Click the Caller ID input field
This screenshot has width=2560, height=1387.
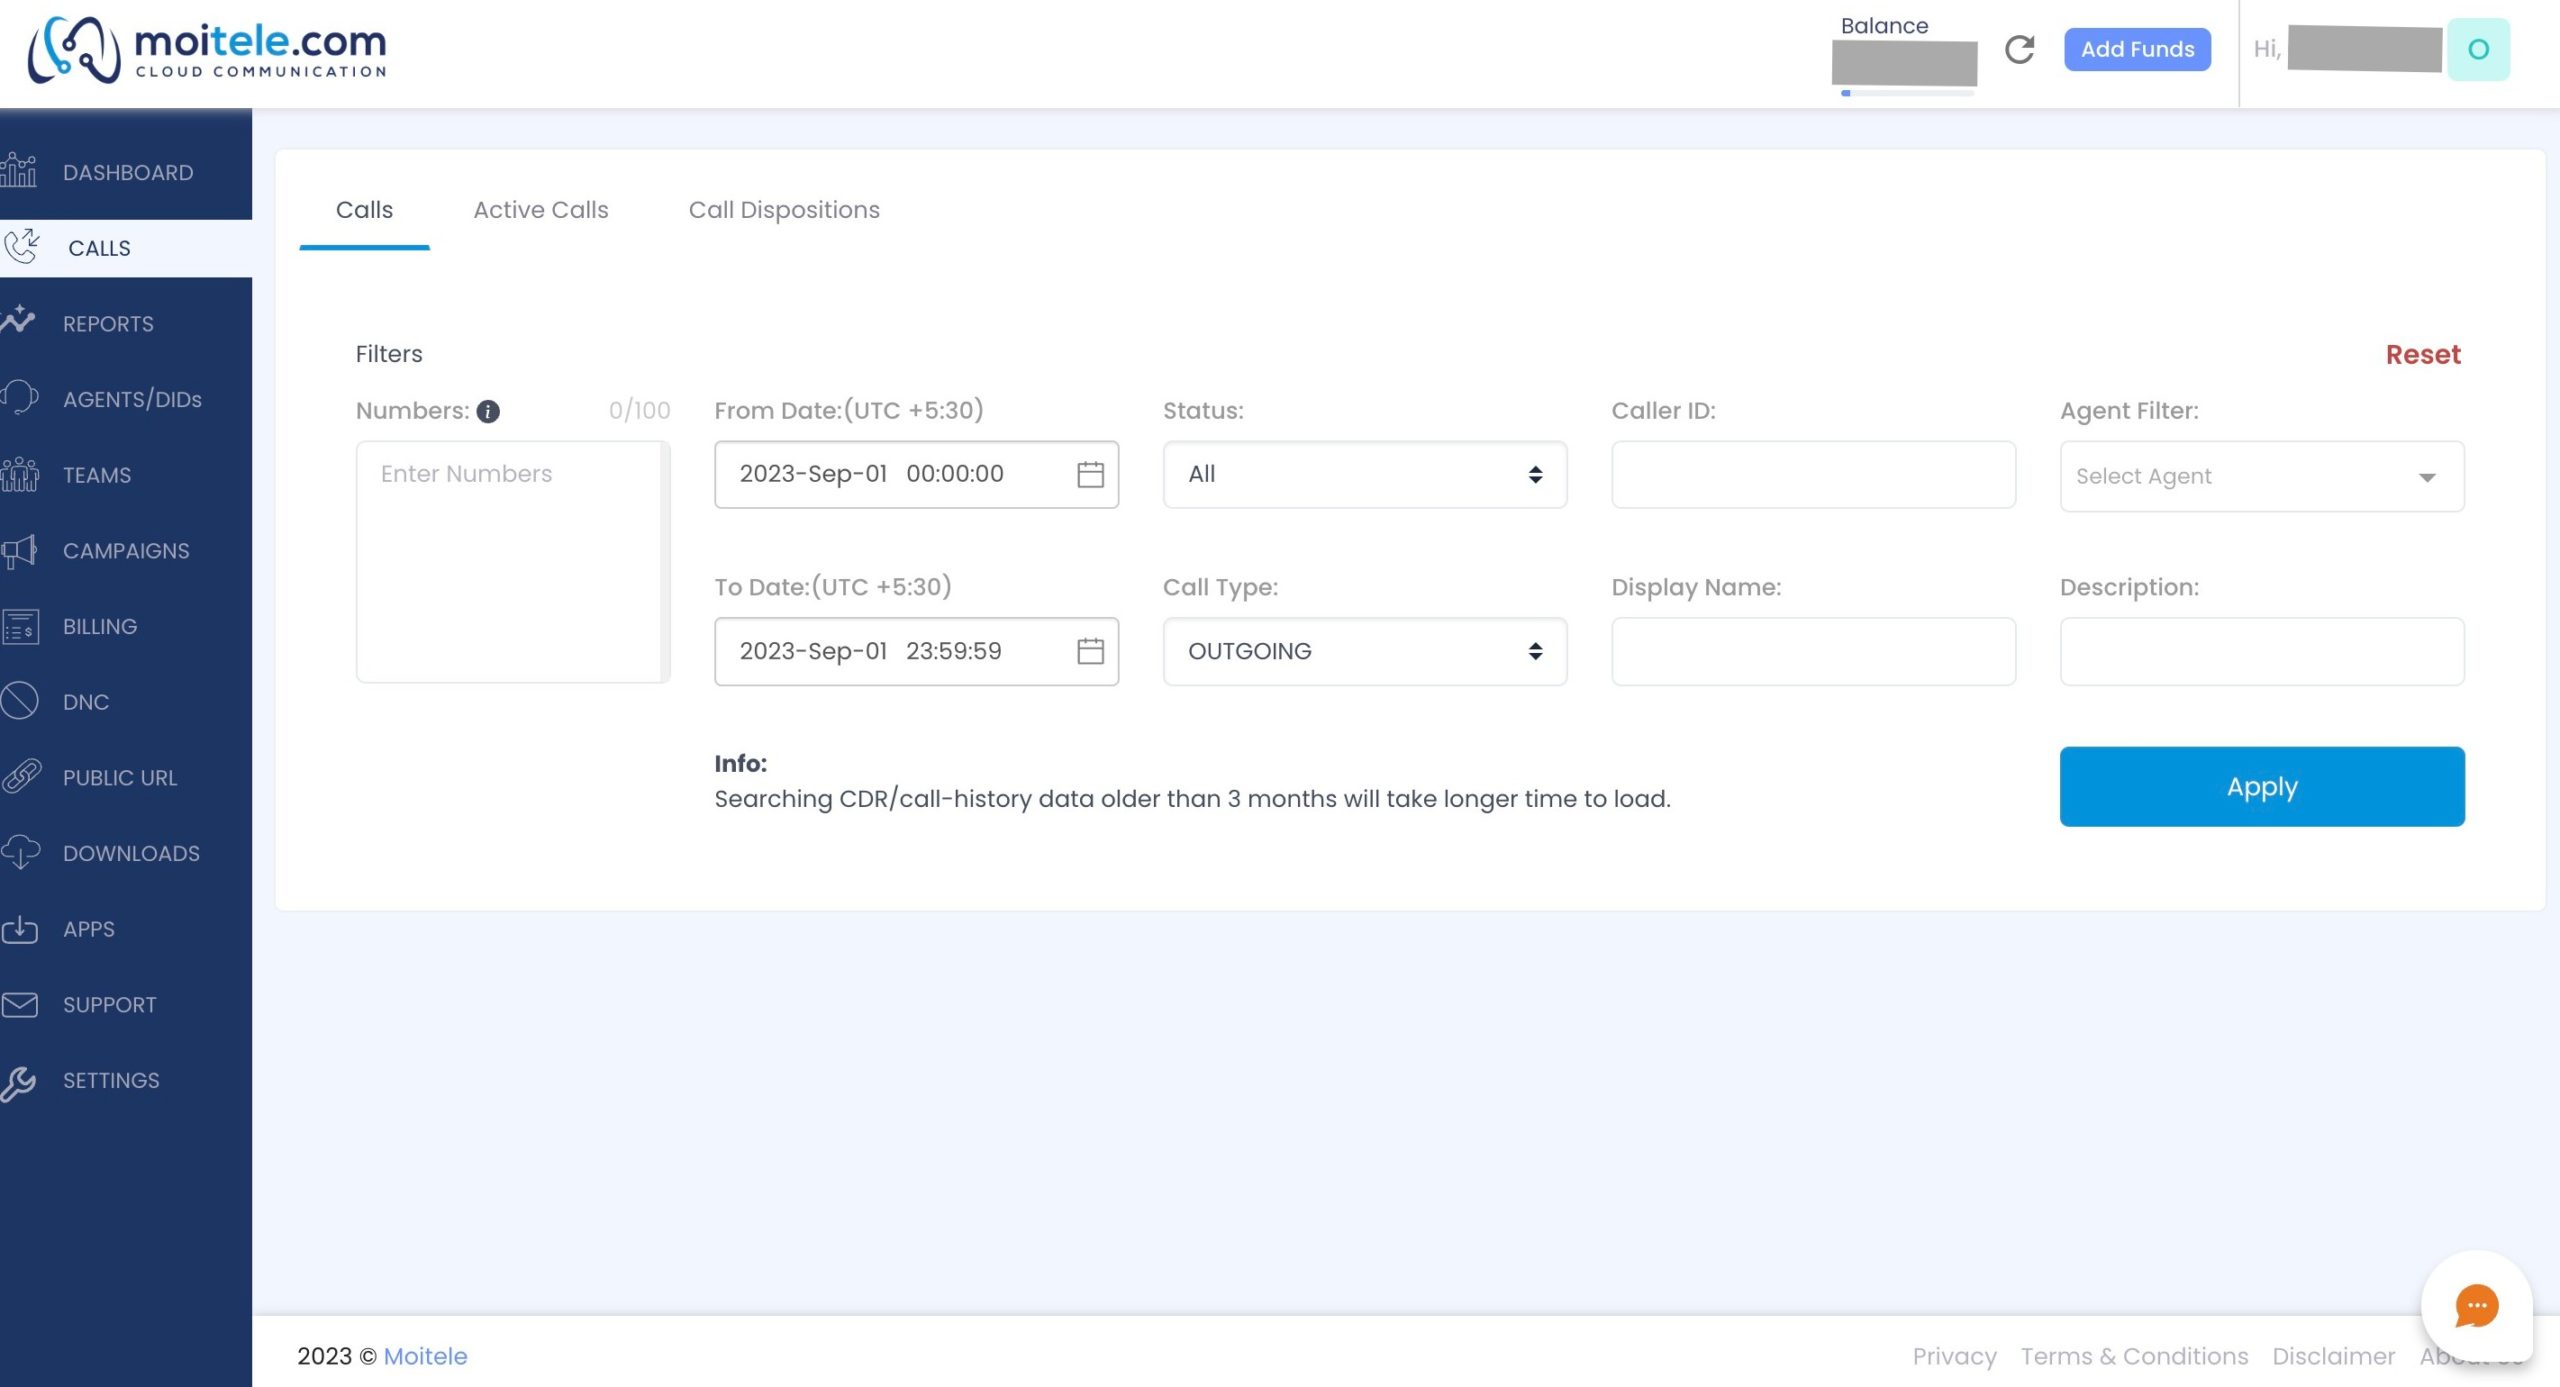(x=1813, y=474)
